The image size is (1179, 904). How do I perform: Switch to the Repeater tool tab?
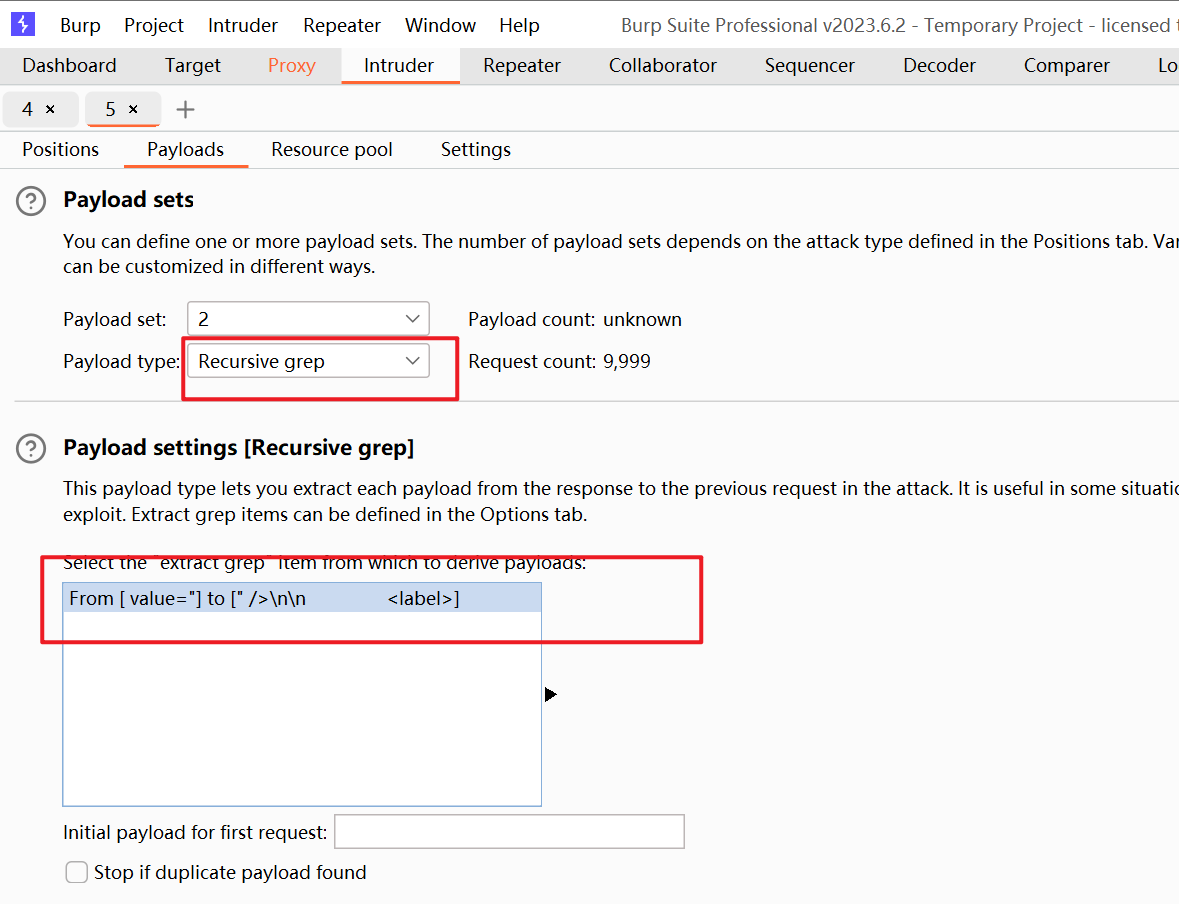[x=521, y=66]
